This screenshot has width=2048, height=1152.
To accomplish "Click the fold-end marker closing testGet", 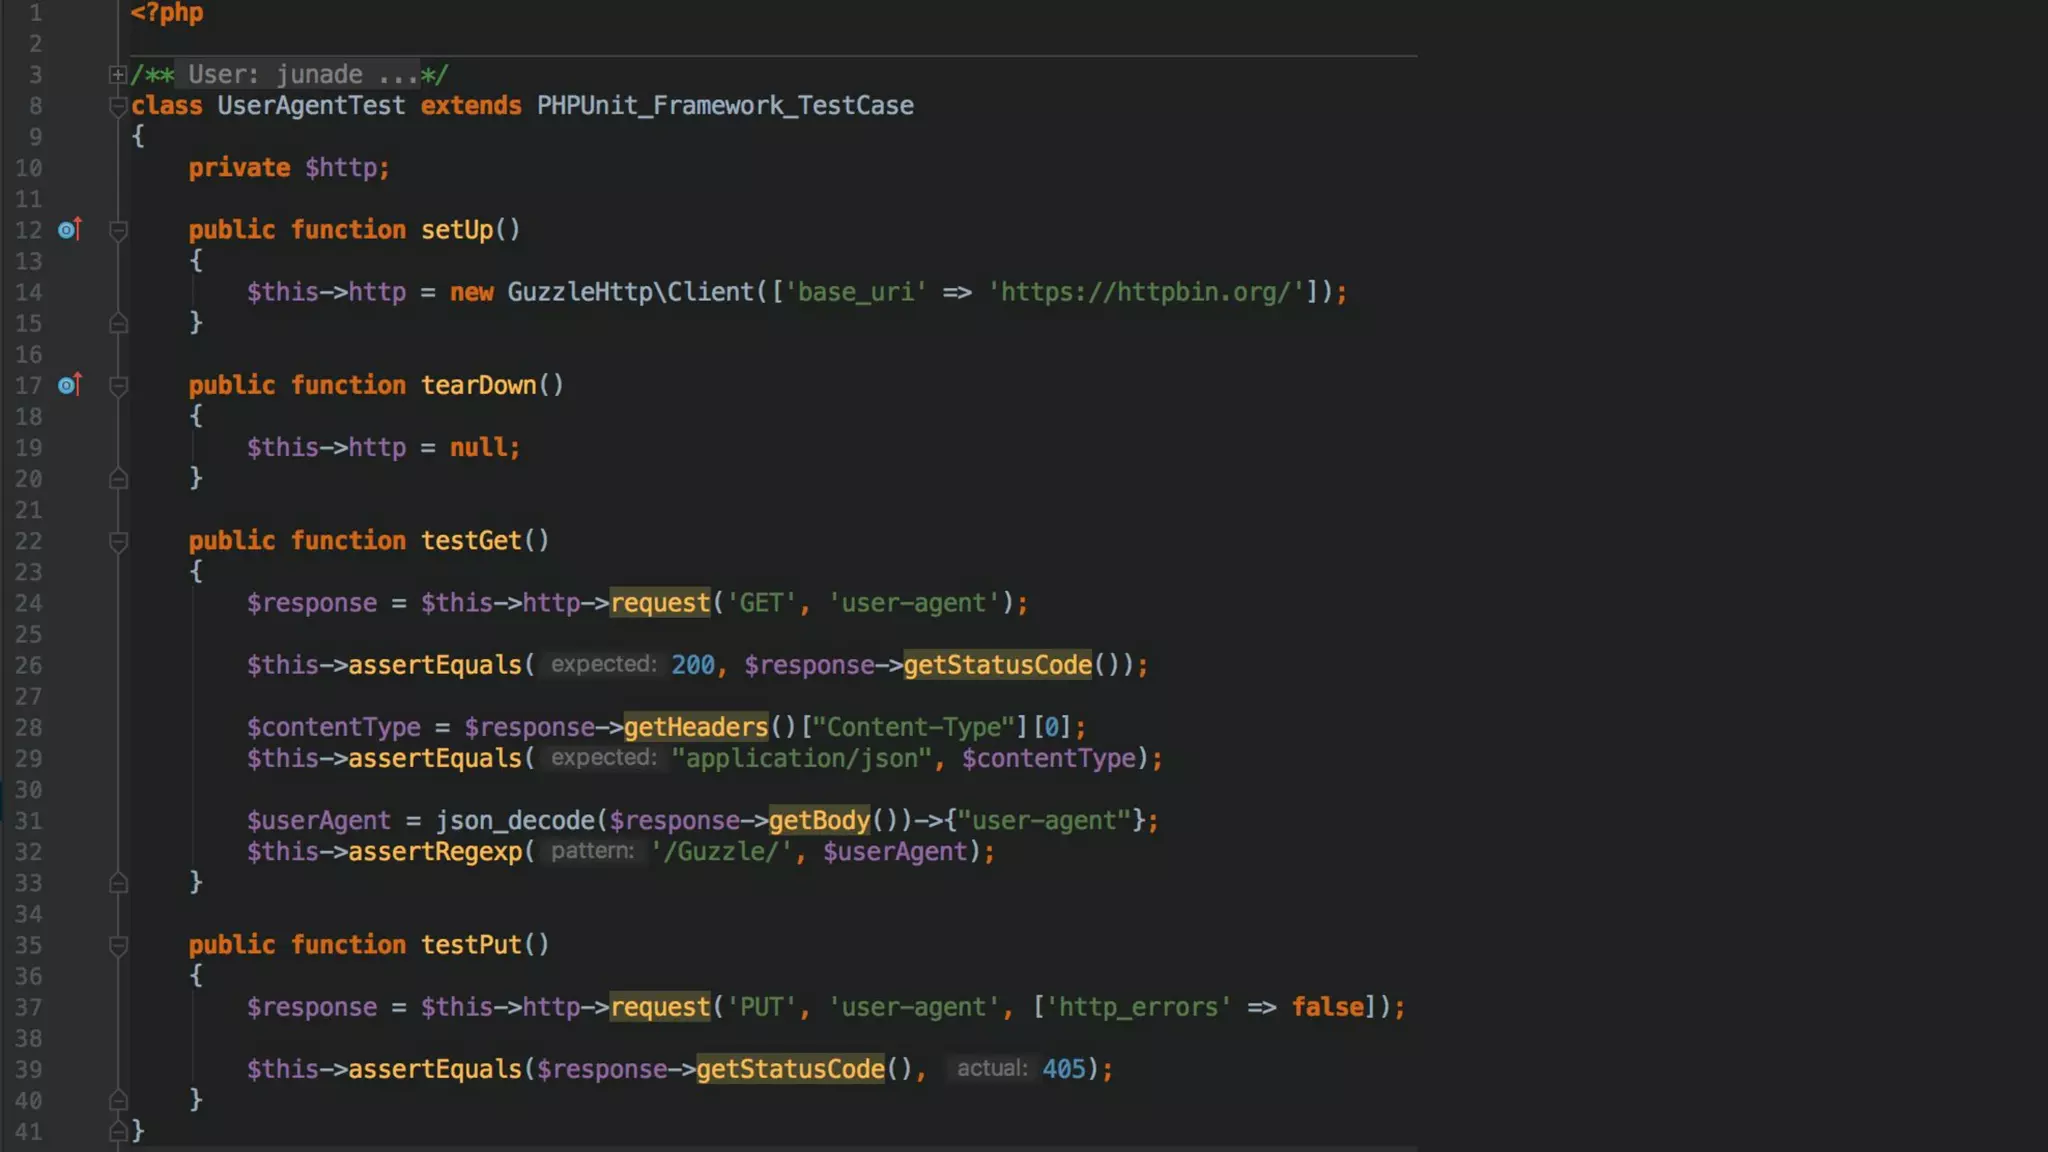I will tap(117, 883).
